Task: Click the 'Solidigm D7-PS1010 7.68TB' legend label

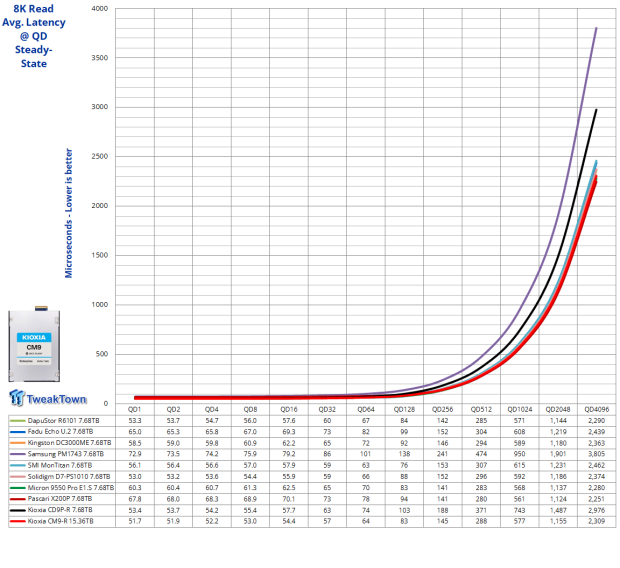Action: pos(69,477)
